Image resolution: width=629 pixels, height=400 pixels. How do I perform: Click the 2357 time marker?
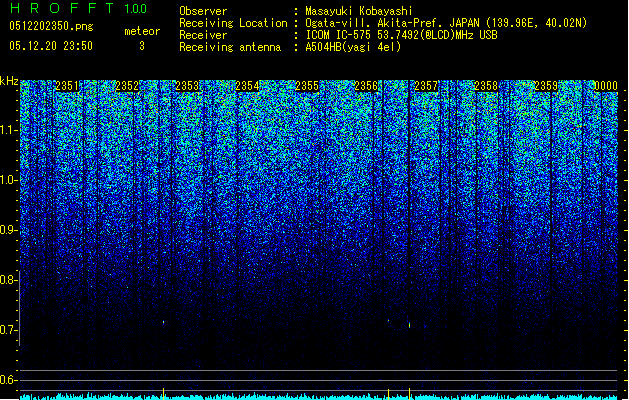pos(426,86)
